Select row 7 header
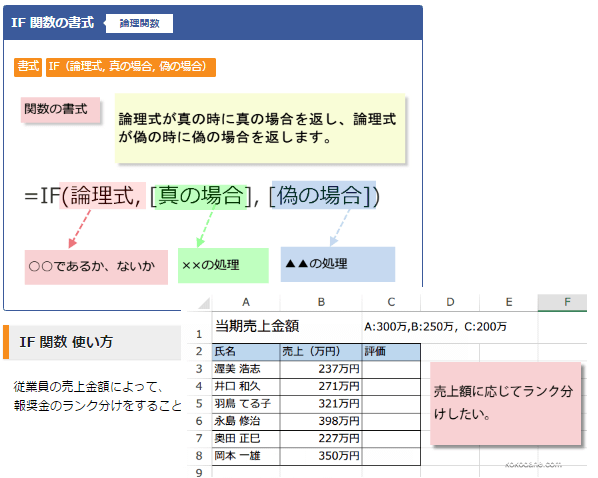 click(x=199, y=439)
